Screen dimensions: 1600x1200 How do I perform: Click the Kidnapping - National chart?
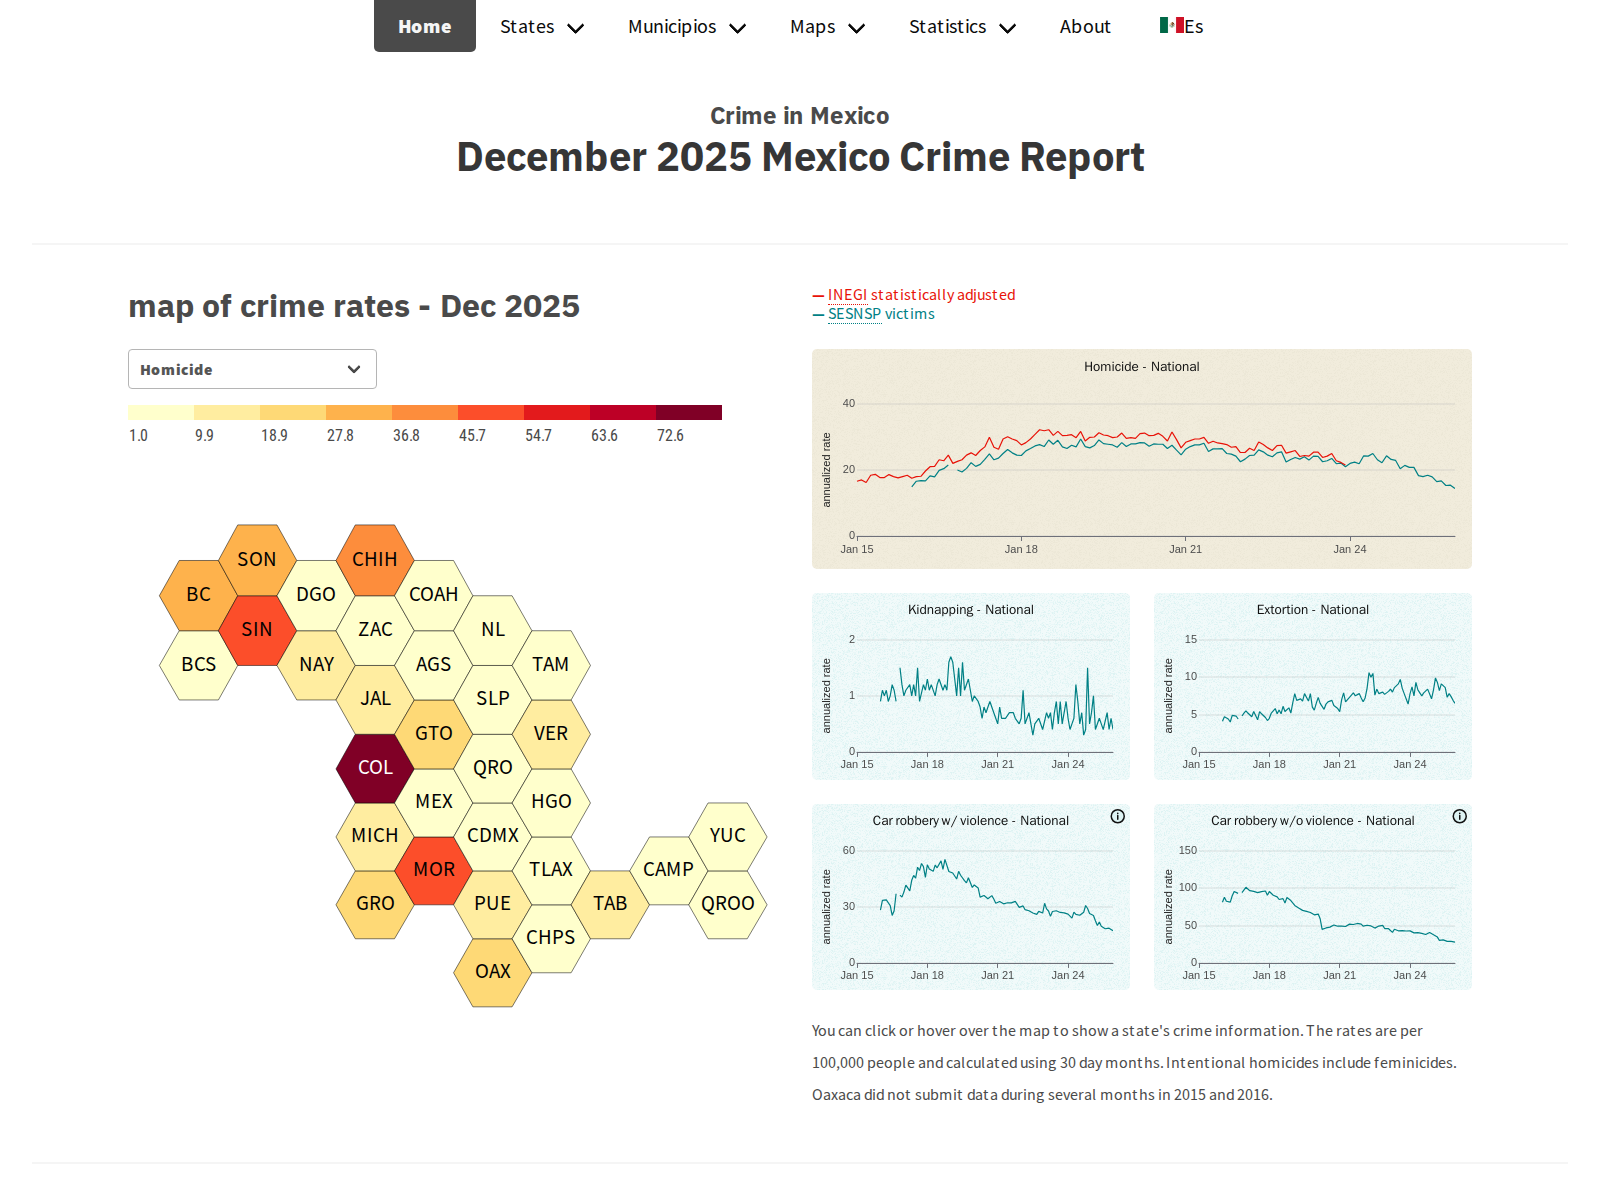coord(971,686)
